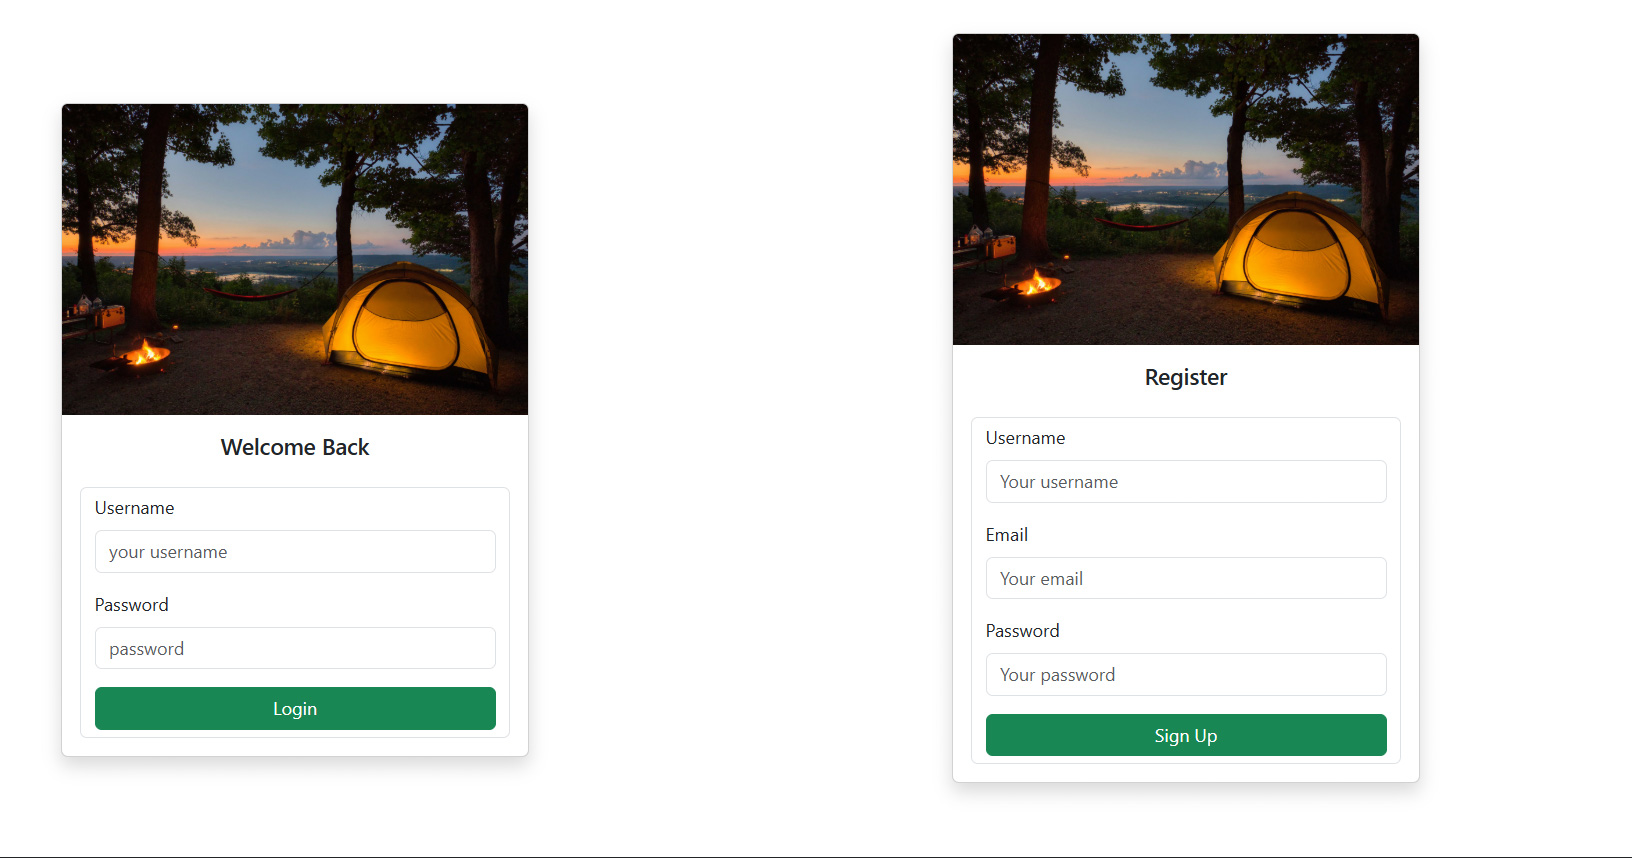Focus the login form's username field

click(x=295, y=552)
